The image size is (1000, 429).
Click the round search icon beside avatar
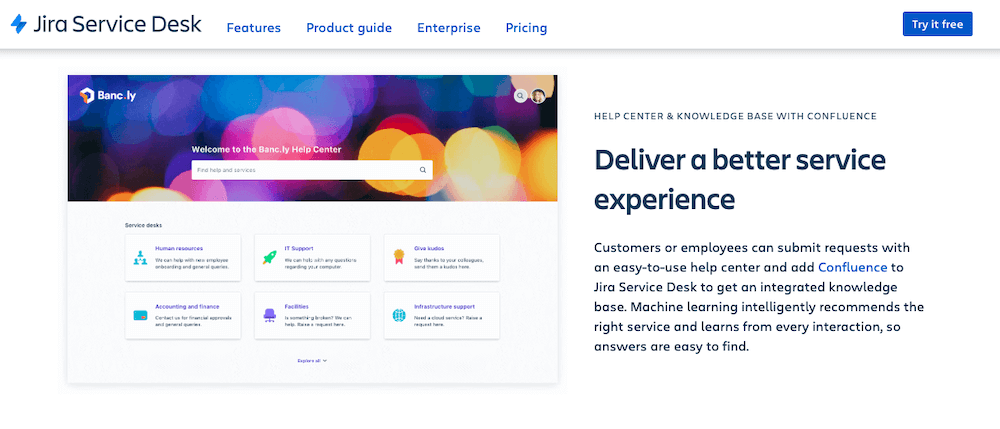click(520, 96)
